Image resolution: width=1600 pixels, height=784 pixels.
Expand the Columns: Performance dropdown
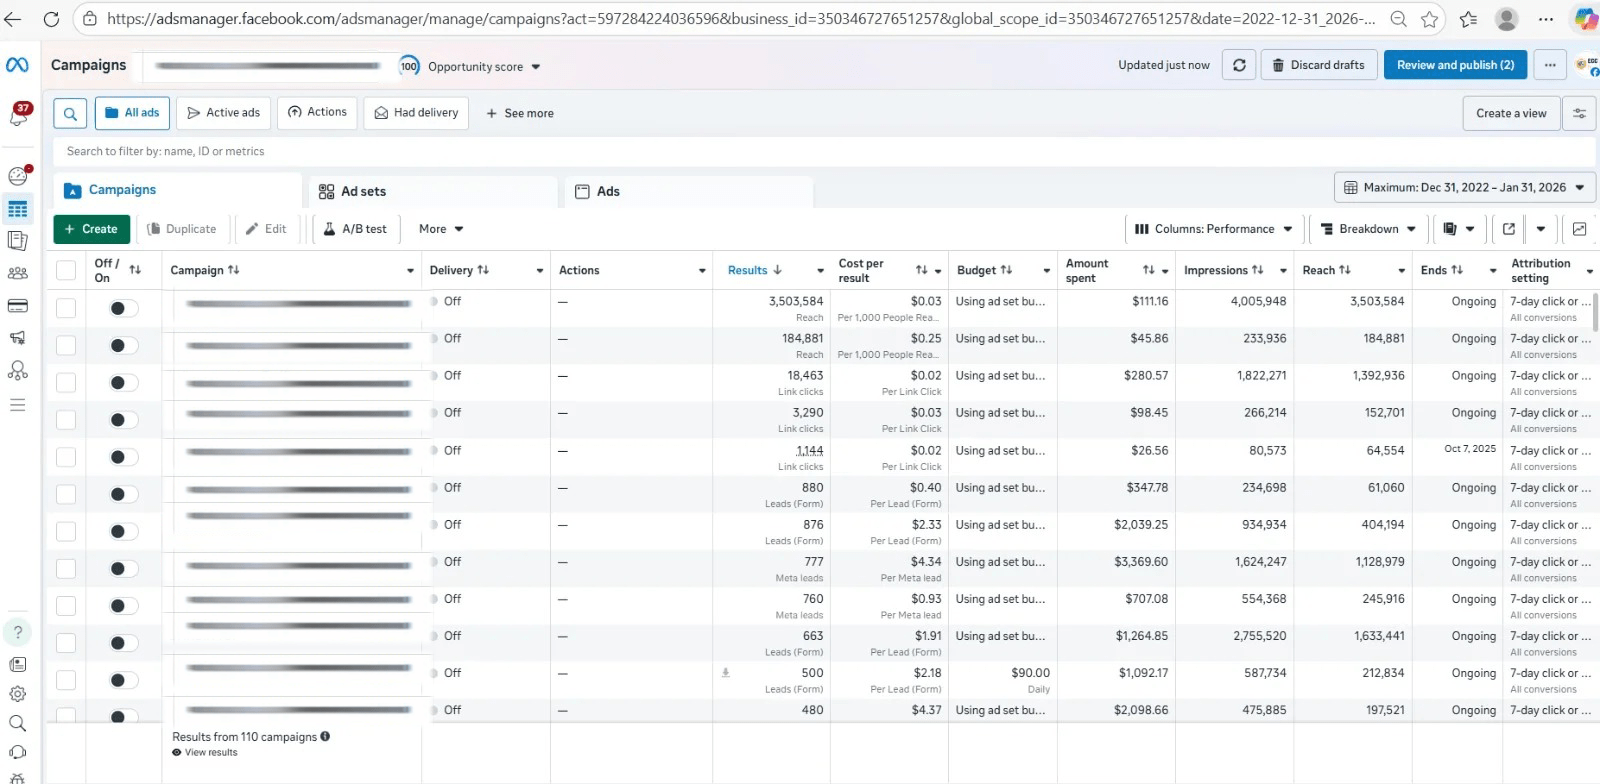(1213, 229)
